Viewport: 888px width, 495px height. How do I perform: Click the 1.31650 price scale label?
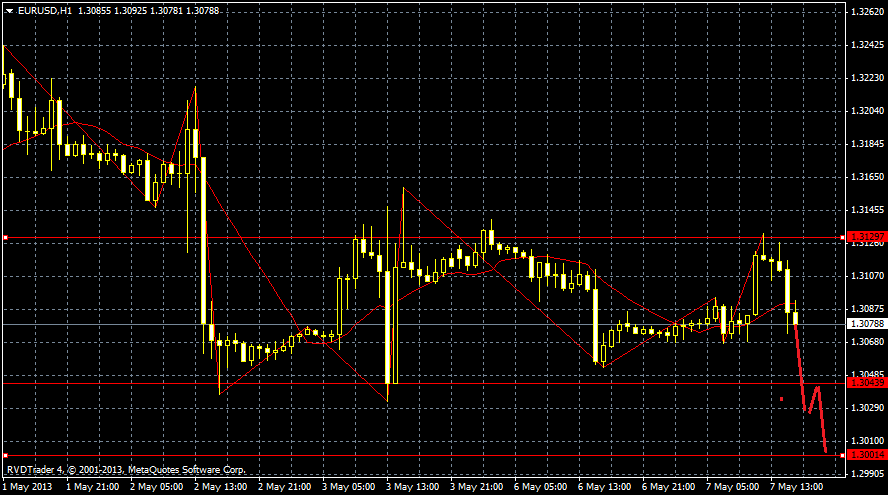click(866, 176)
